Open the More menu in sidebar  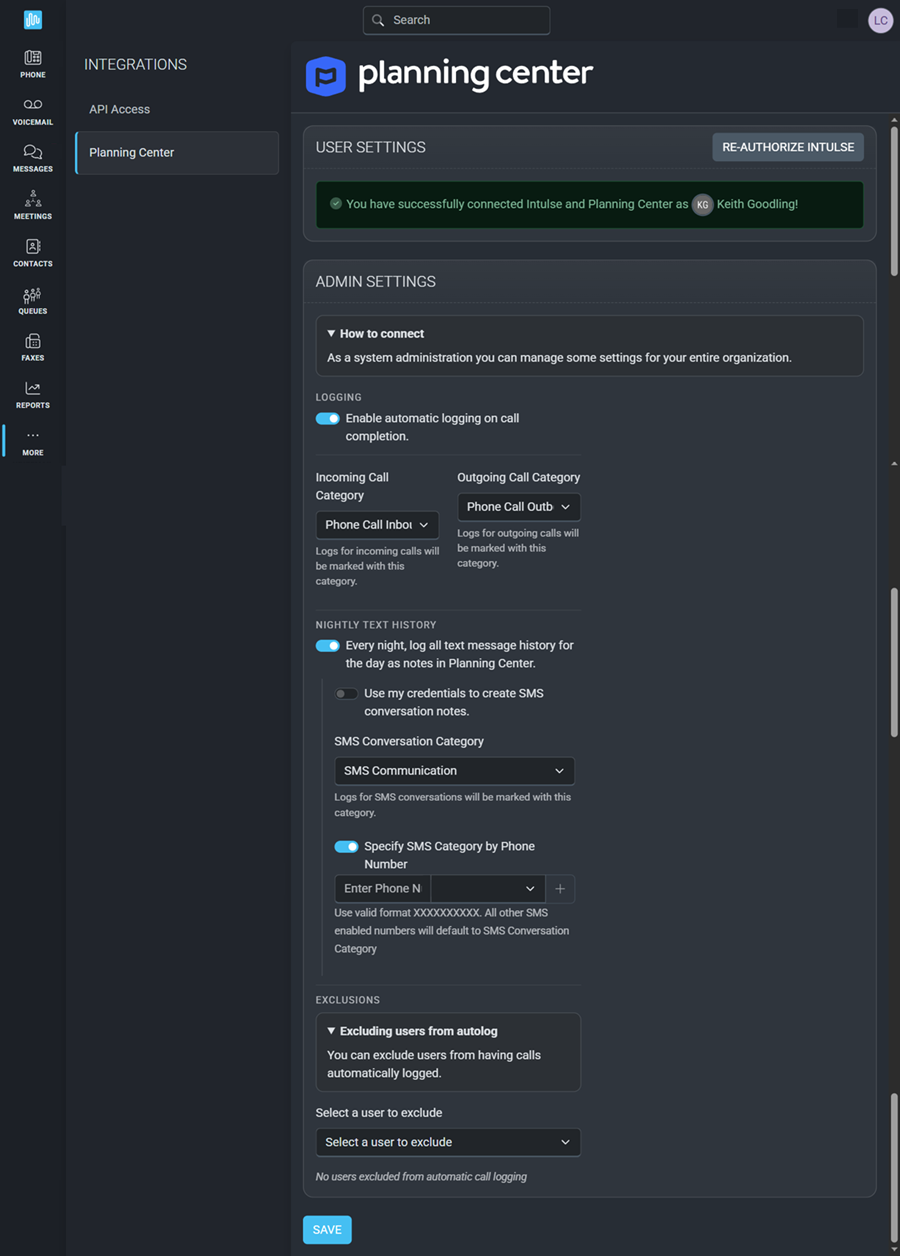click(x=33, y=442)
